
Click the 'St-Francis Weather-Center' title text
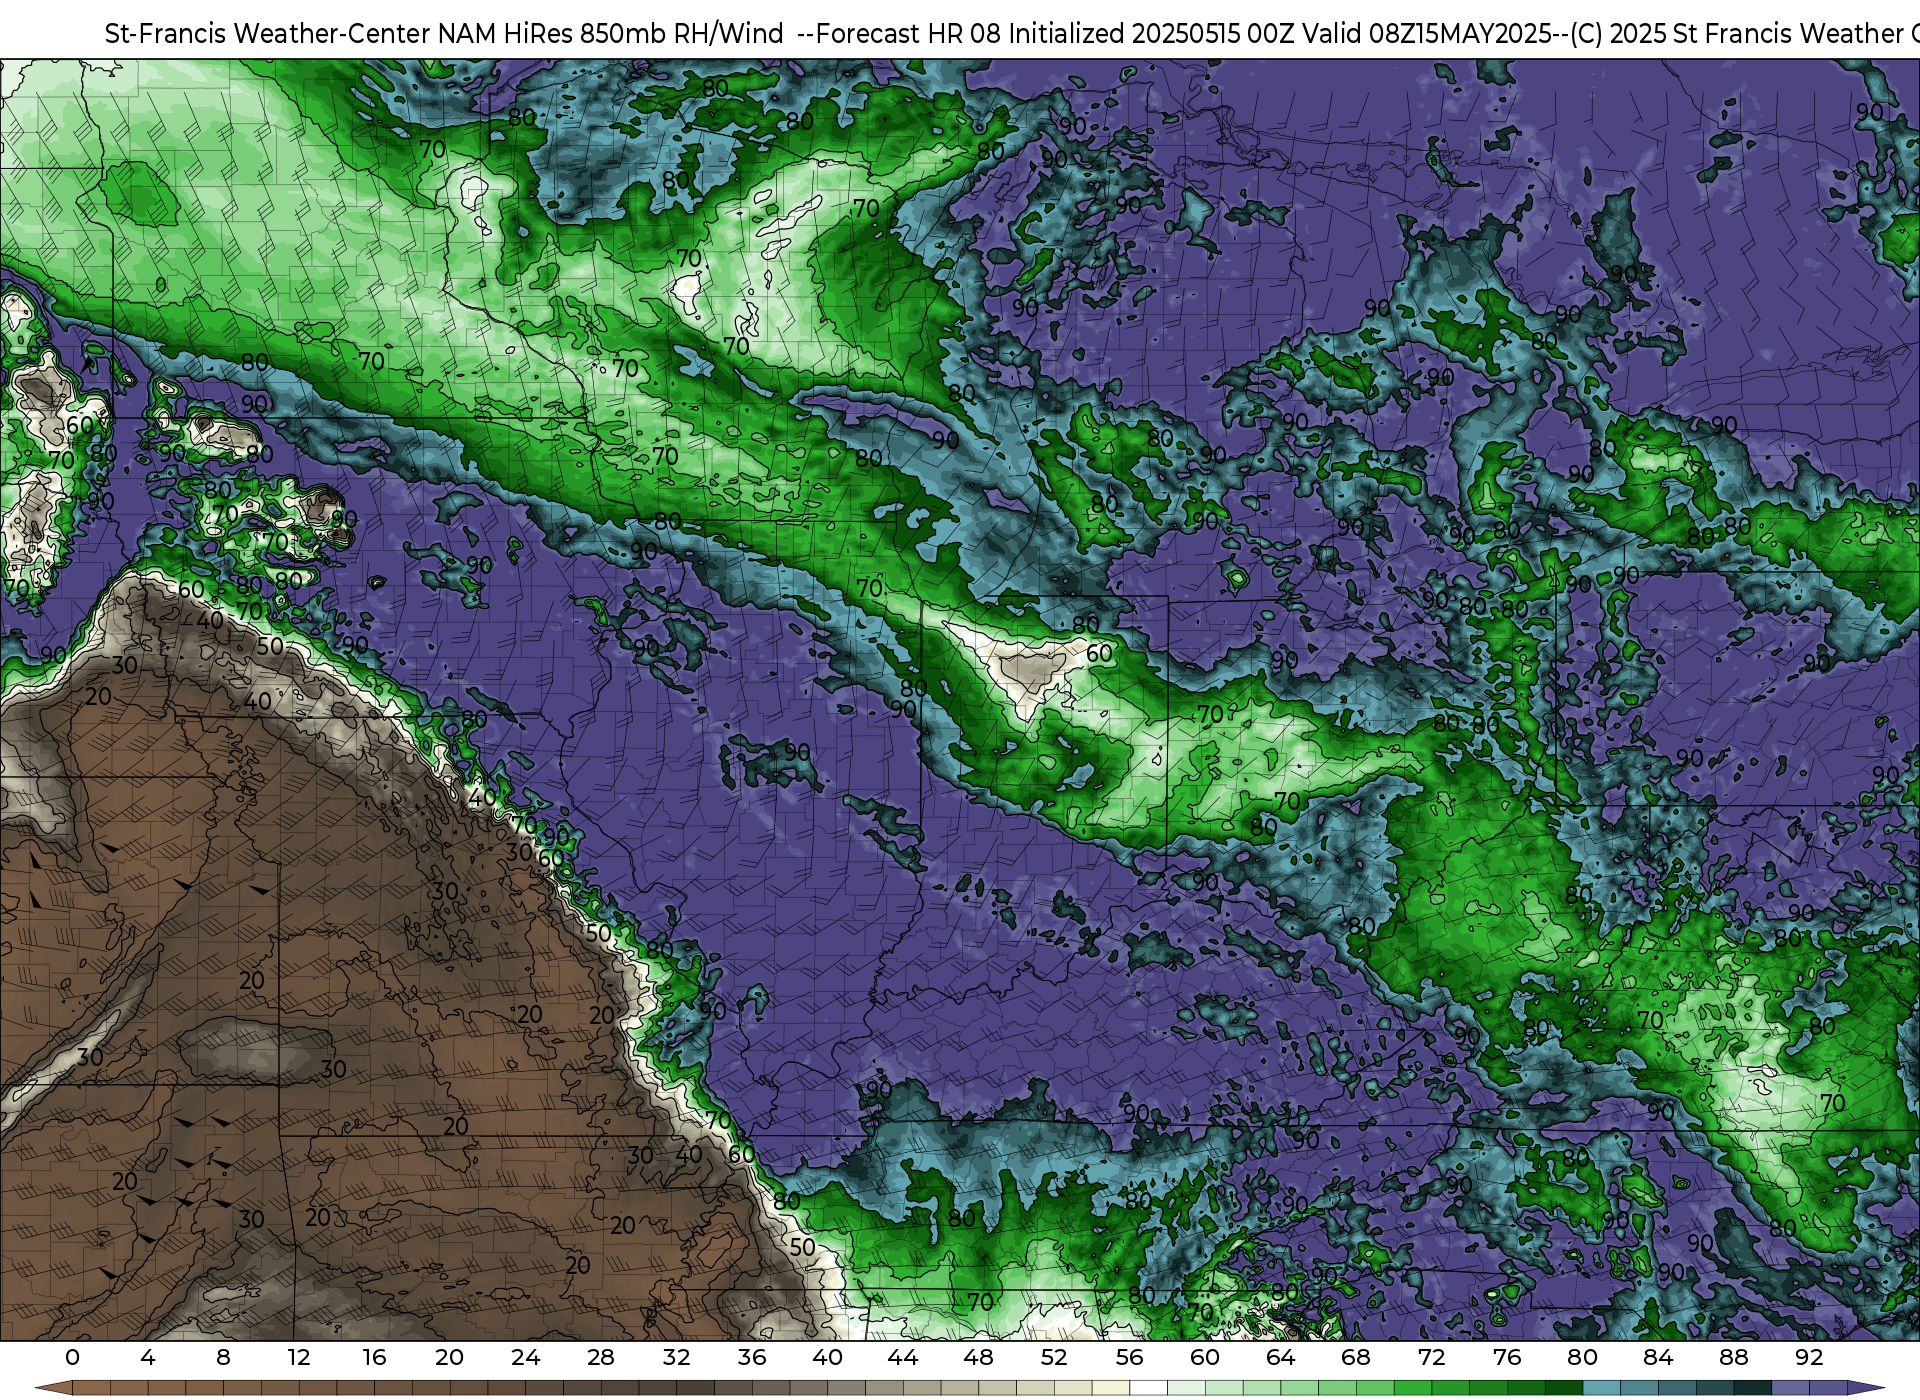click(267, 34)
